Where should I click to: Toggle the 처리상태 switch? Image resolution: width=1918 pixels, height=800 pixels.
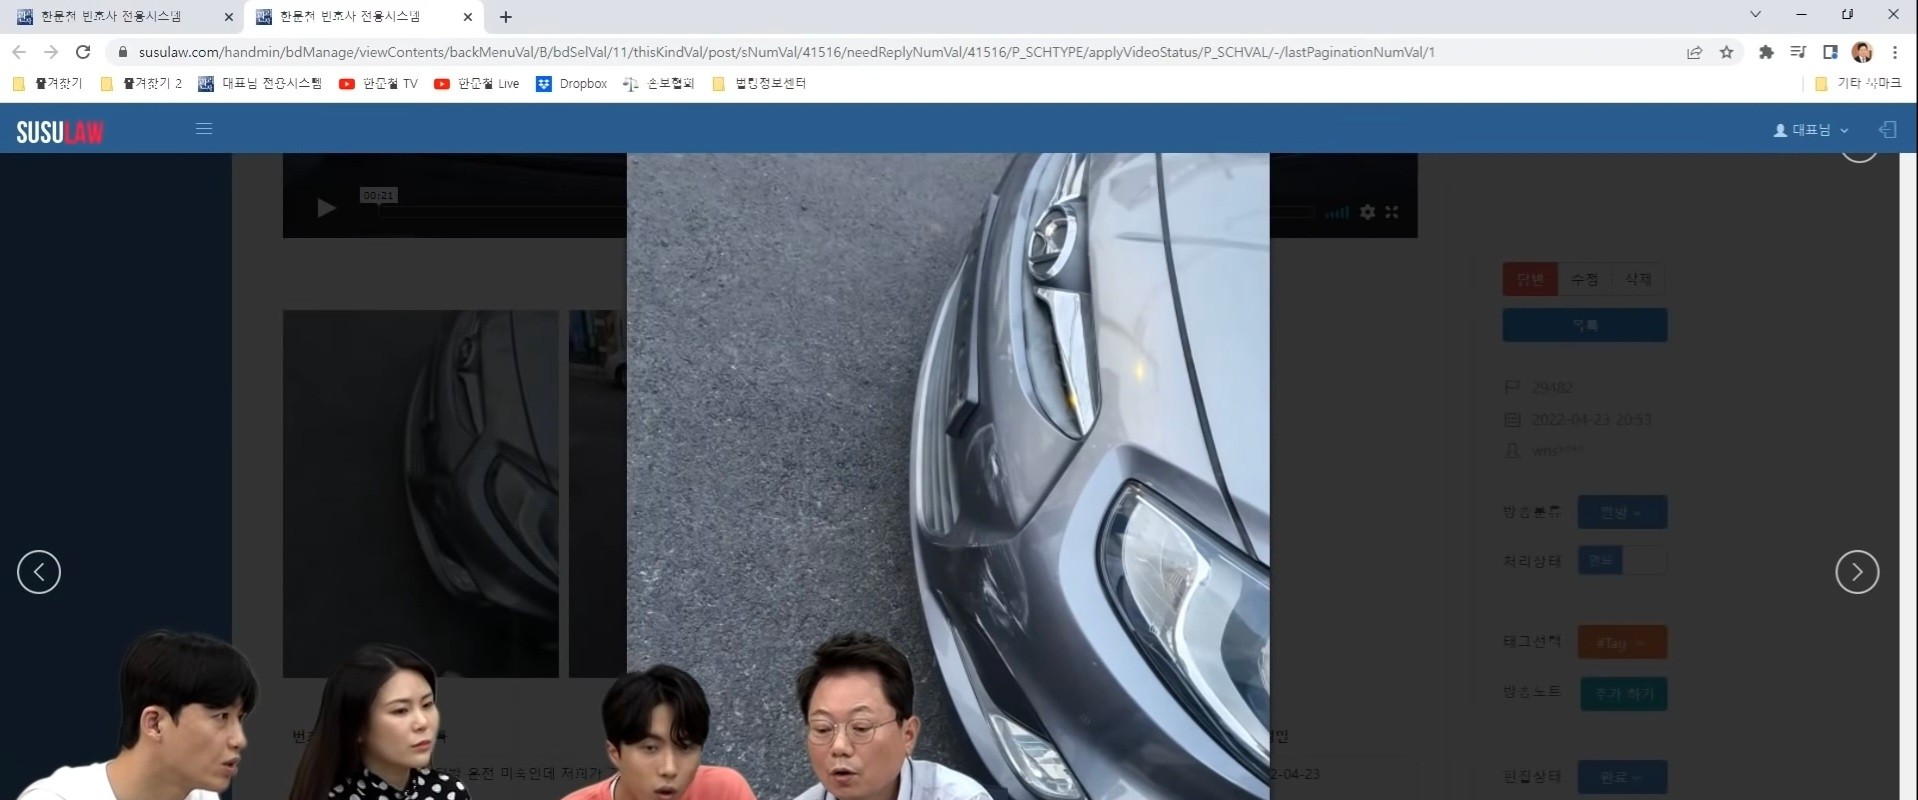tap(1621, 561)
